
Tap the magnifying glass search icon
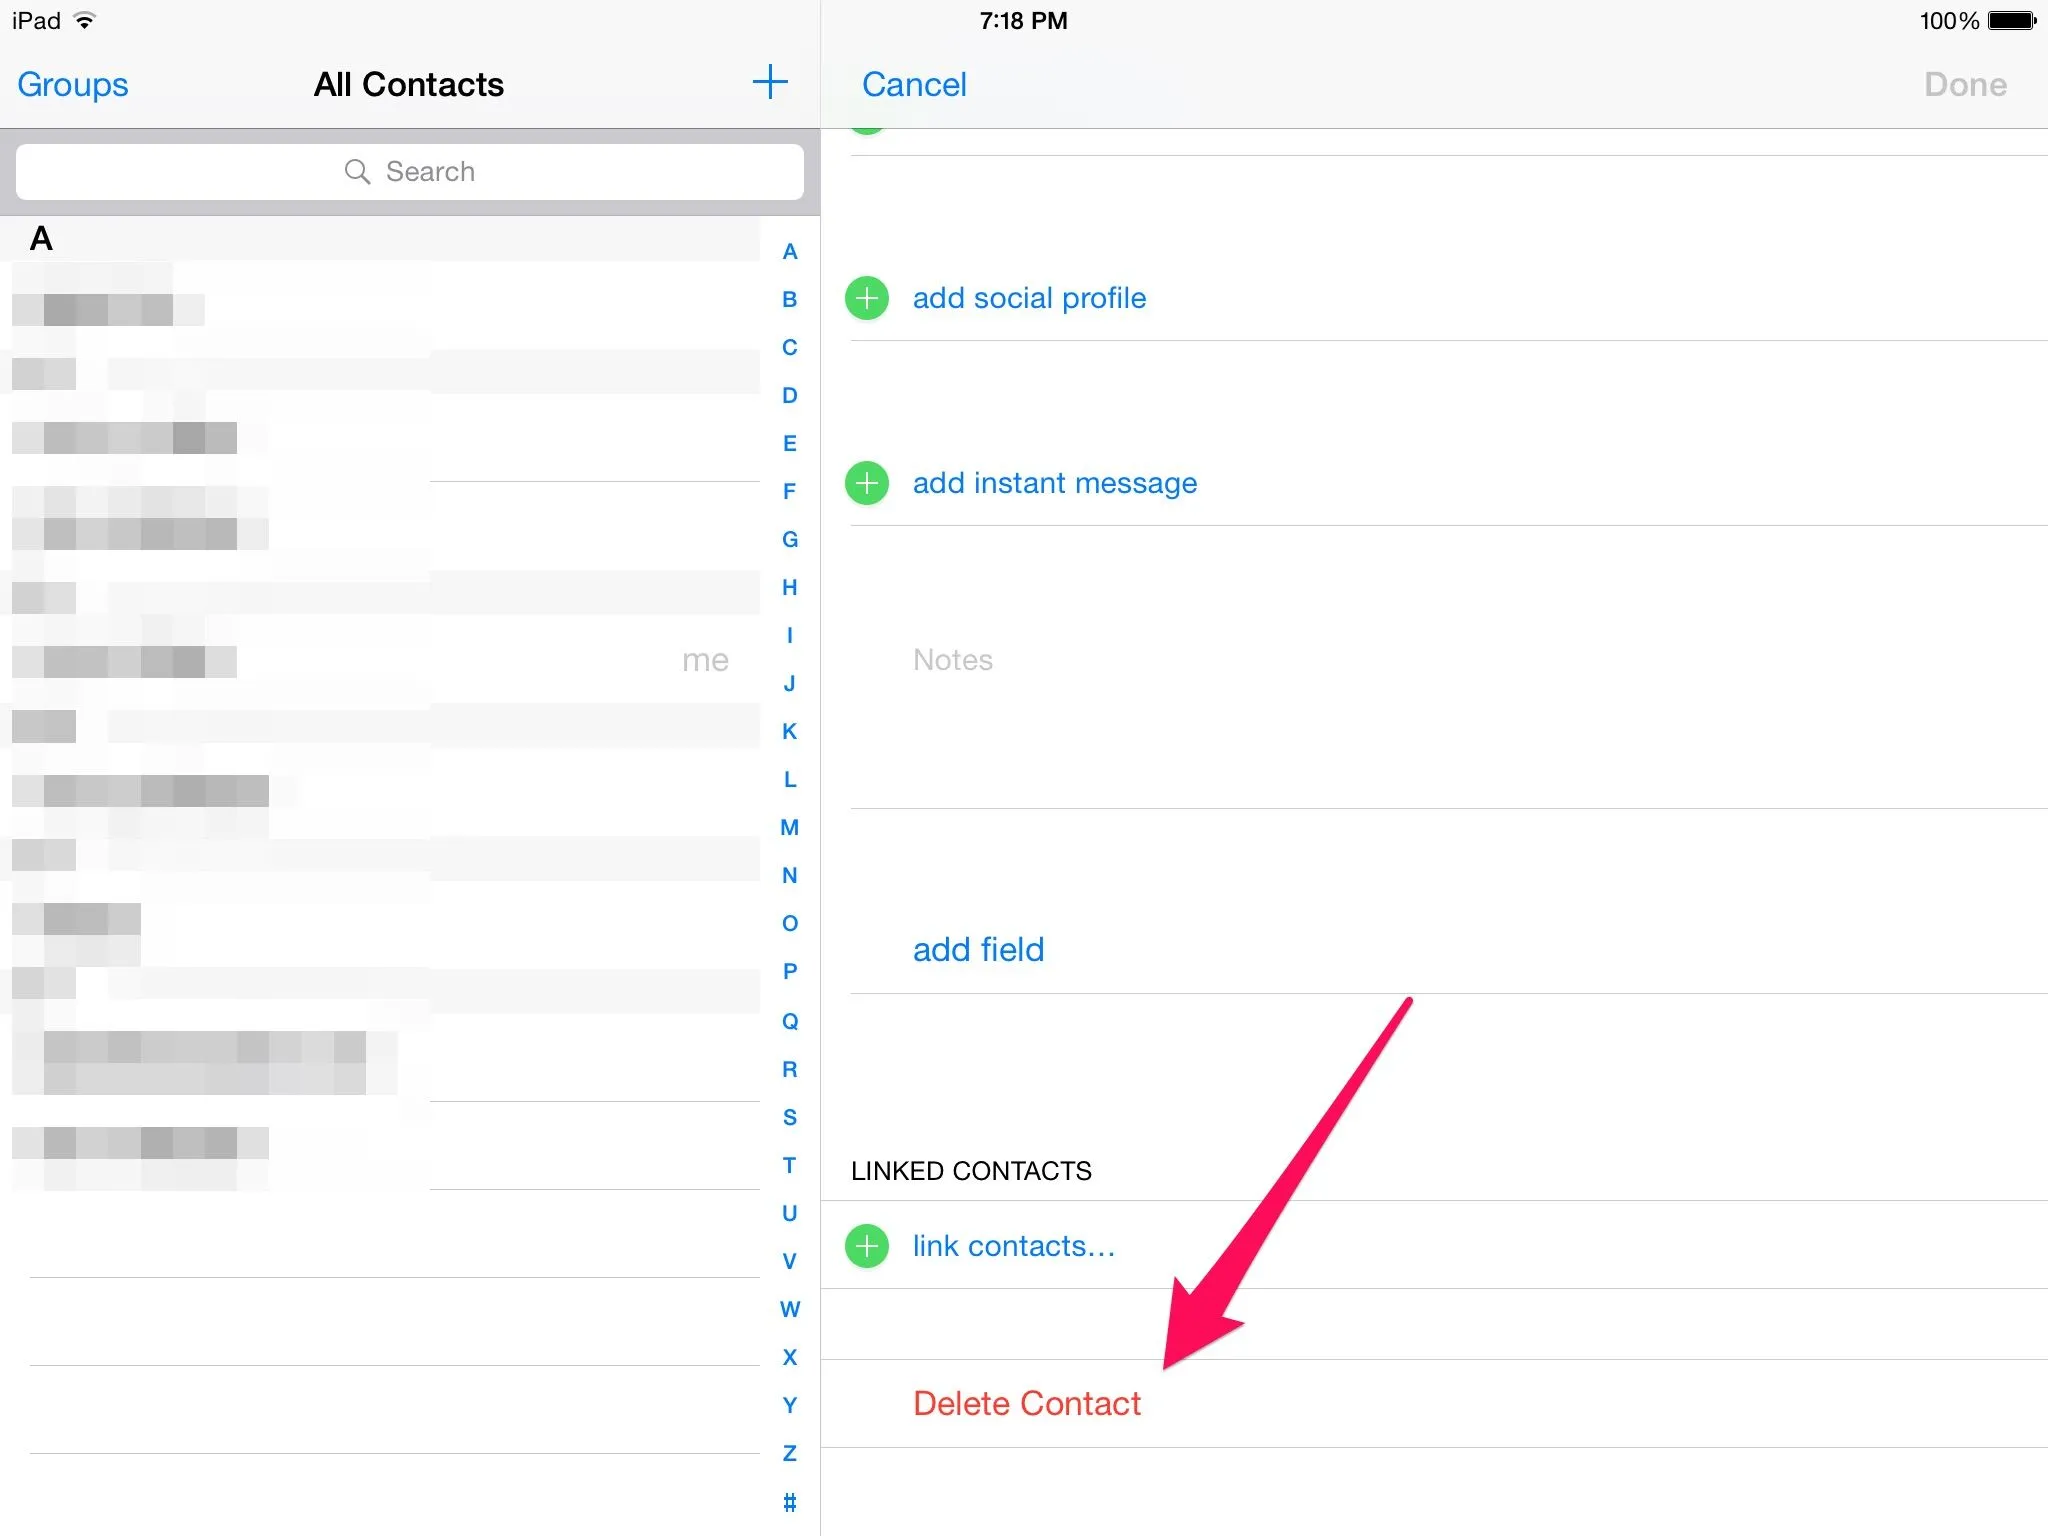pyautogui.click(x=357, y=171)
